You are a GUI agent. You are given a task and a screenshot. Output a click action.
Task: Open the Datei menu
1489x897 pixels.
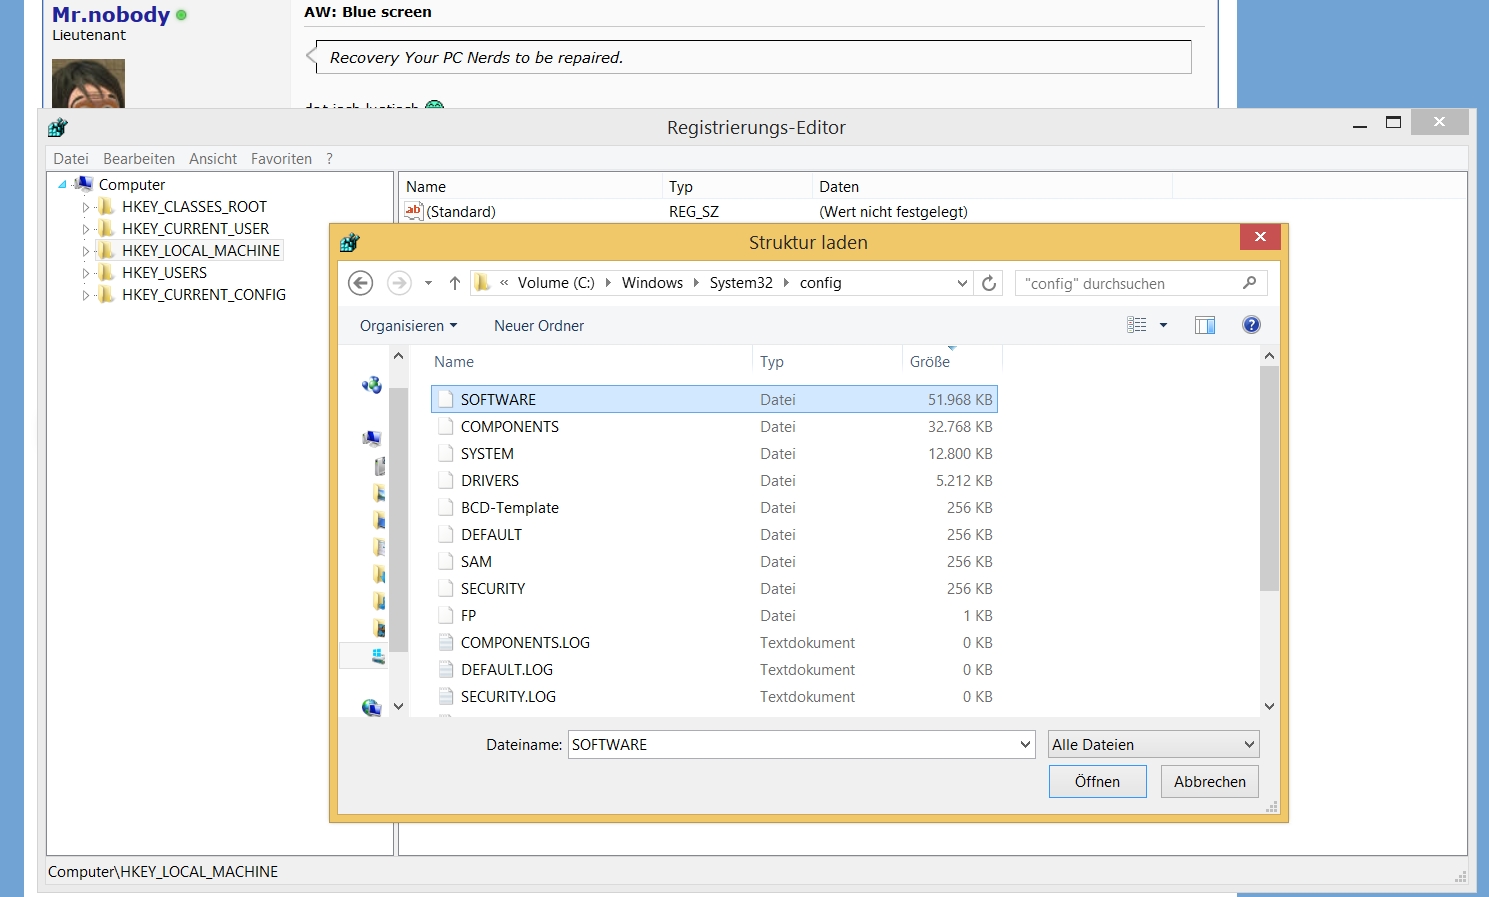(x=71, y=158)
